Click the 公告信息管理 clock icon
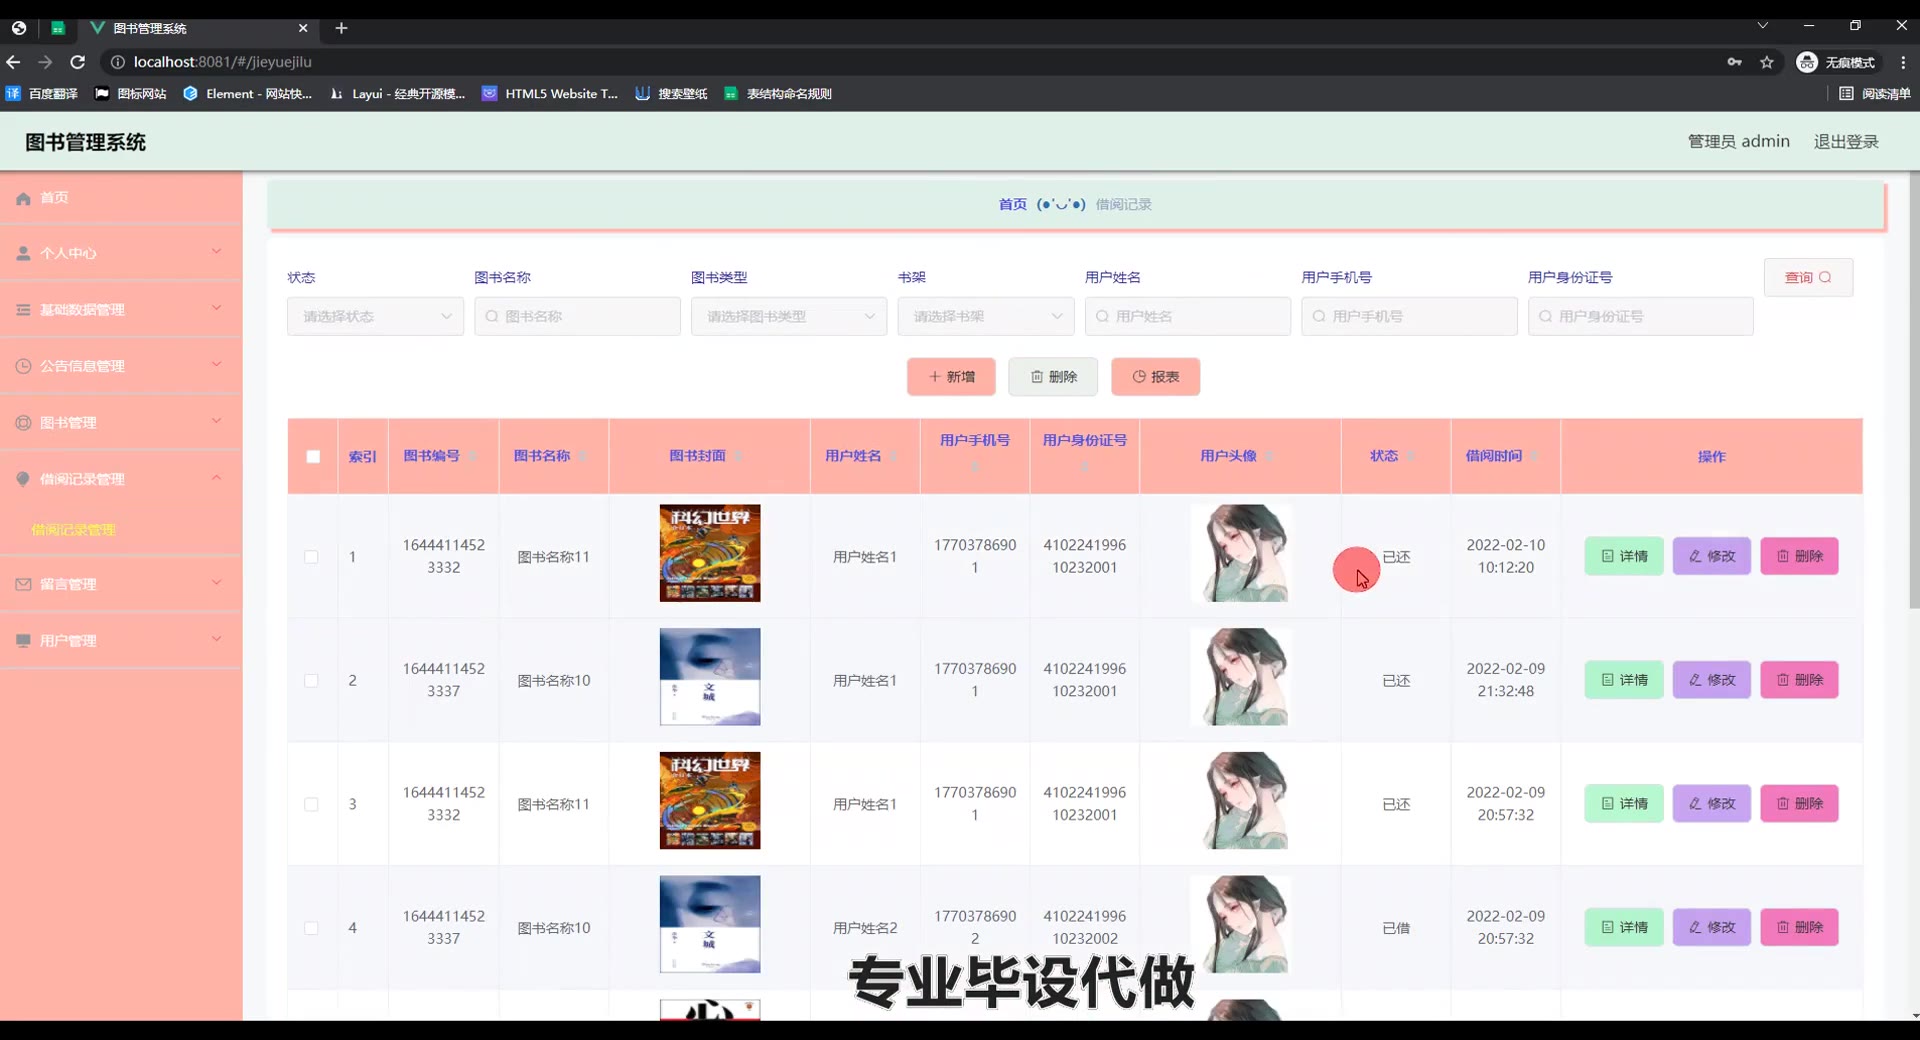 pos(23,366)
